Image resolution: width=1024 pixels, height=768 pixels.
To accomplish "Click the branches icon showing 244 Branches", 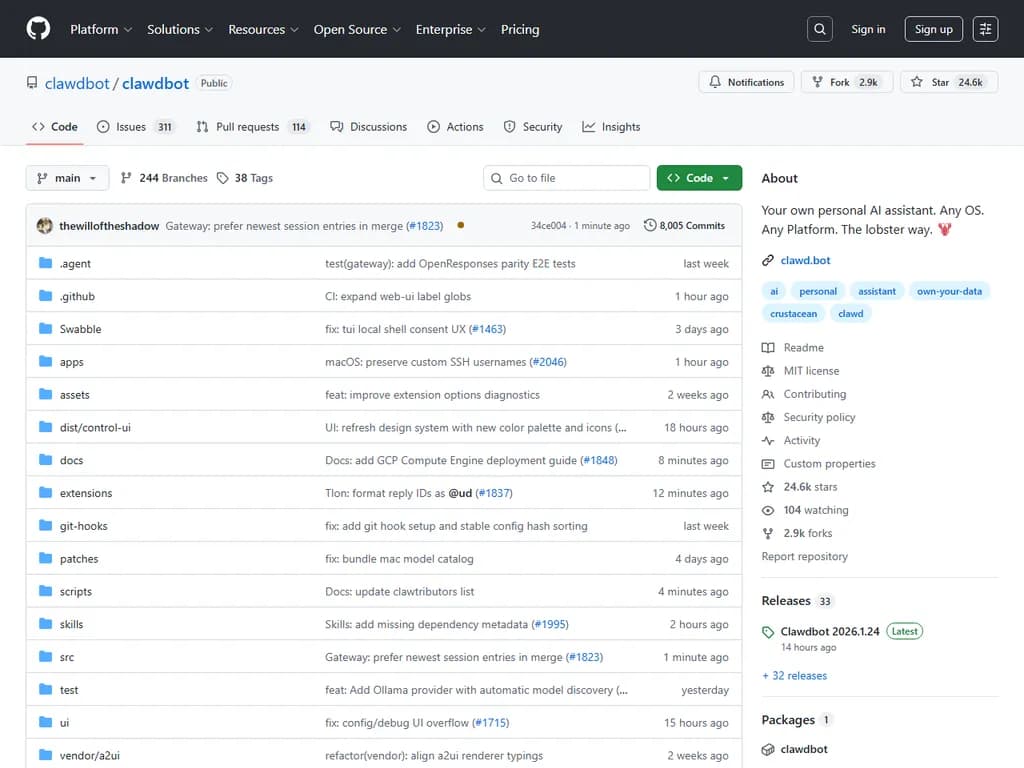I will point(126,178).
